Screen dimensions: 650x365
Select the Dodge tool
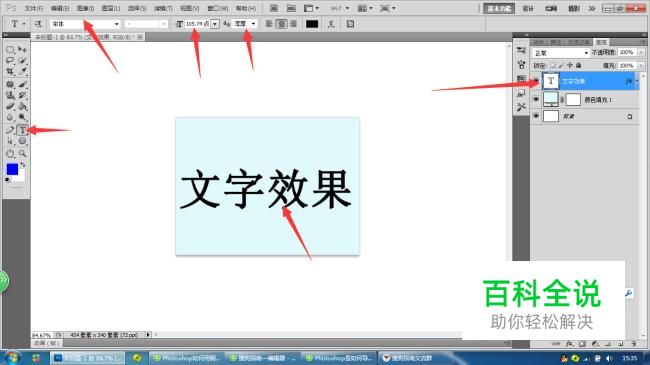coord(22,117)
